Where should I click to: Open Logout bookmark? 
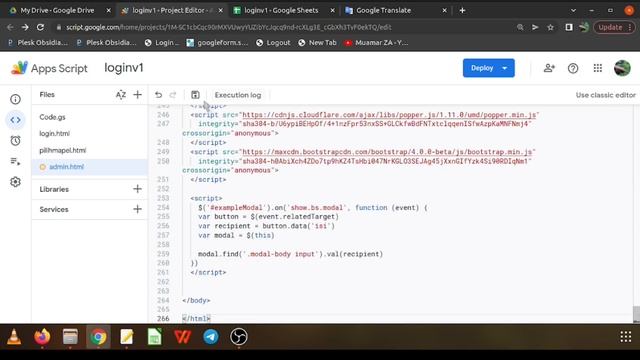pos(273,42)
